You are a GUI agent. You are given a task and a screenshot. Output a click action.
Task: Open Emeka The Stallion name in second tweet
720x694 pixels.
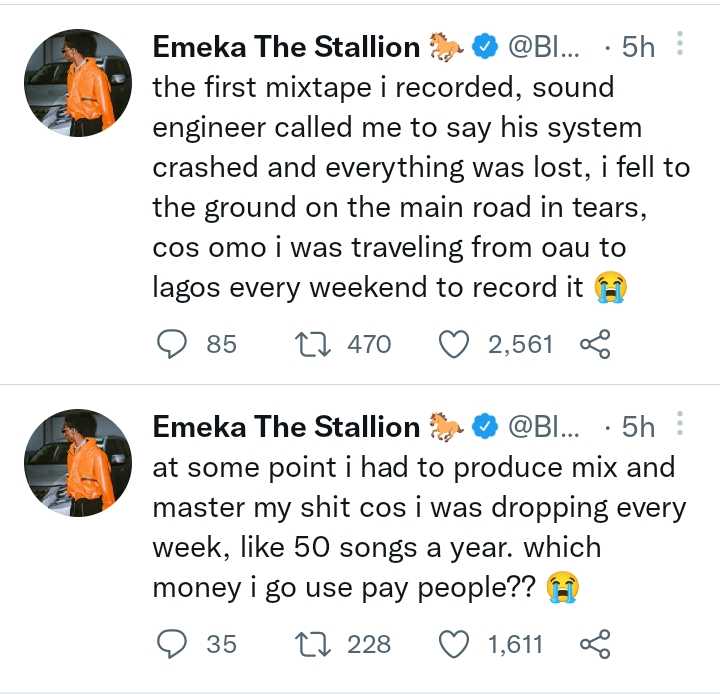[286, 427]
